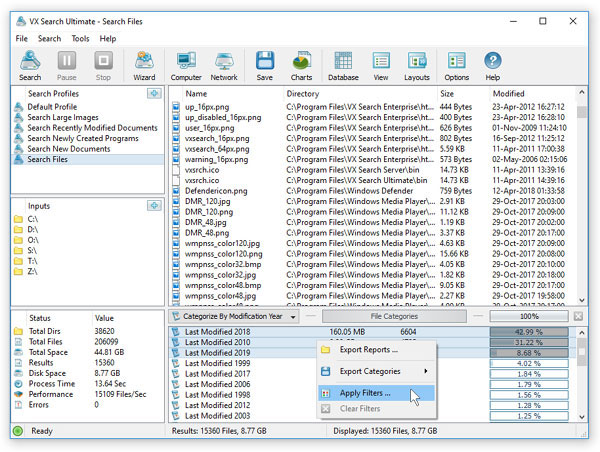Click the results list scroll up arrow
Screen dimensions: 600x452
click(582, 92)
